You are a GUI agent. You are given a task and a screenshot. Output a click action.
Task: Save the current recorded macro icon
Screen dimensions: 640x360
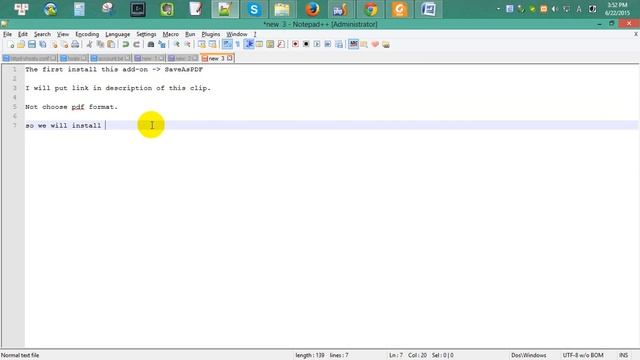[339, 44]
